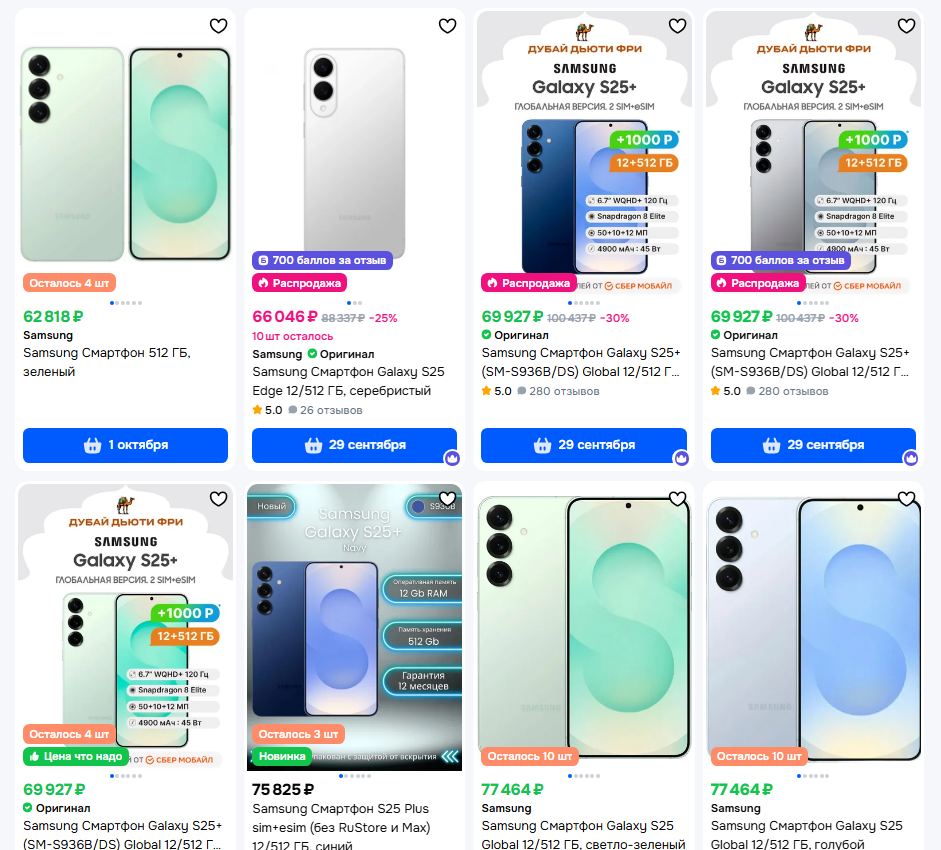Add silver Galaxy S25+ to cart, 29 сентября
The height and width of the screenshot is (850, 941).
point(813,445)
